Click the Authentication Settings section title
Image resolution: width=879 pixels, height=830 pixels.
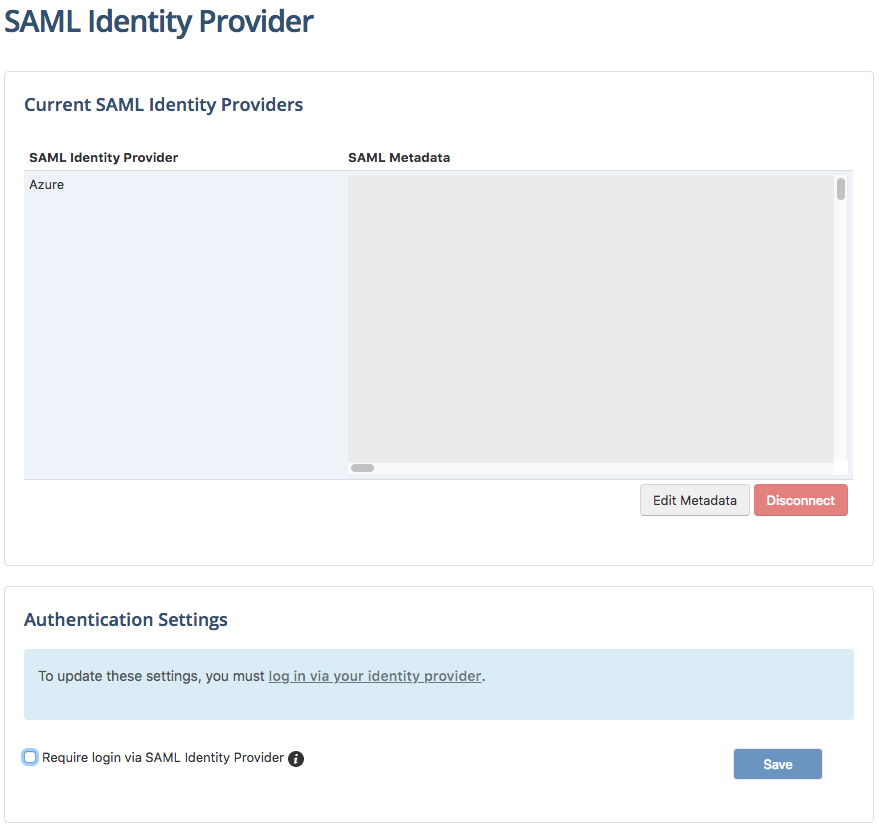pyautogui.click(x=125, y=620)
